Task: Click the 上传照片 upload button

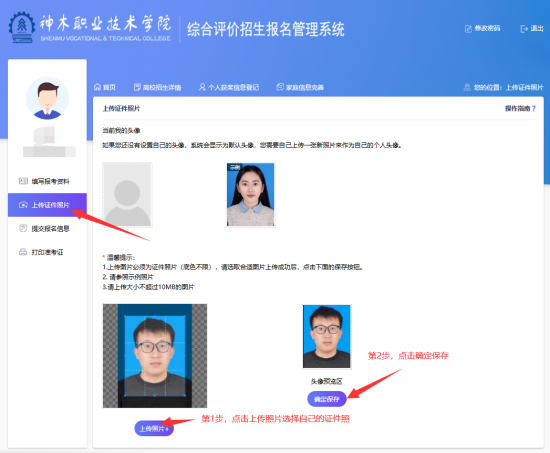Action: [154, 428]
